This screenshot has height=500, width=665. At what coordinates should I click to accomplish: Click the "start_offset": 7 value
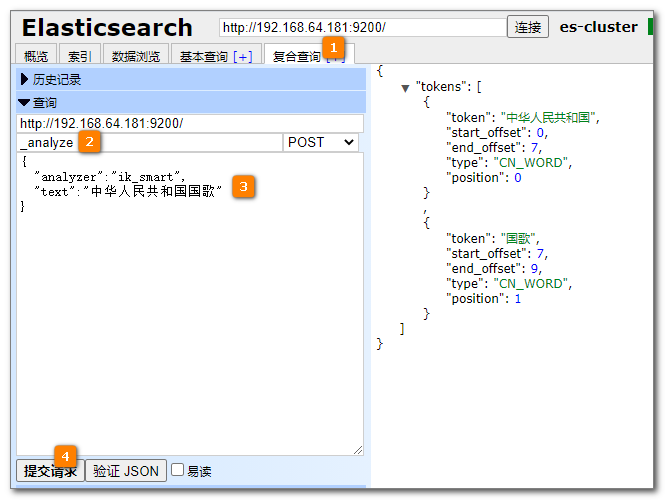click(x=540, y=254)
